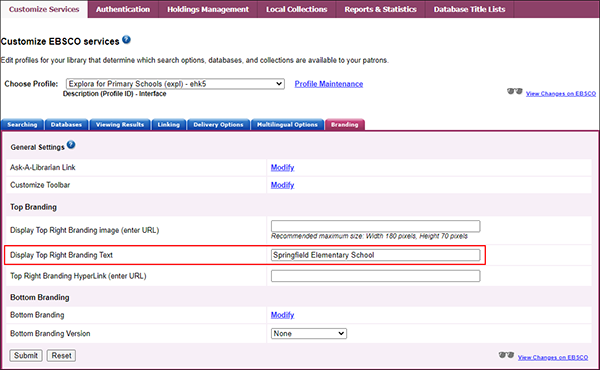
Task: Click the 'Display Top Right Branding Text' label
Action: (61, 255)
